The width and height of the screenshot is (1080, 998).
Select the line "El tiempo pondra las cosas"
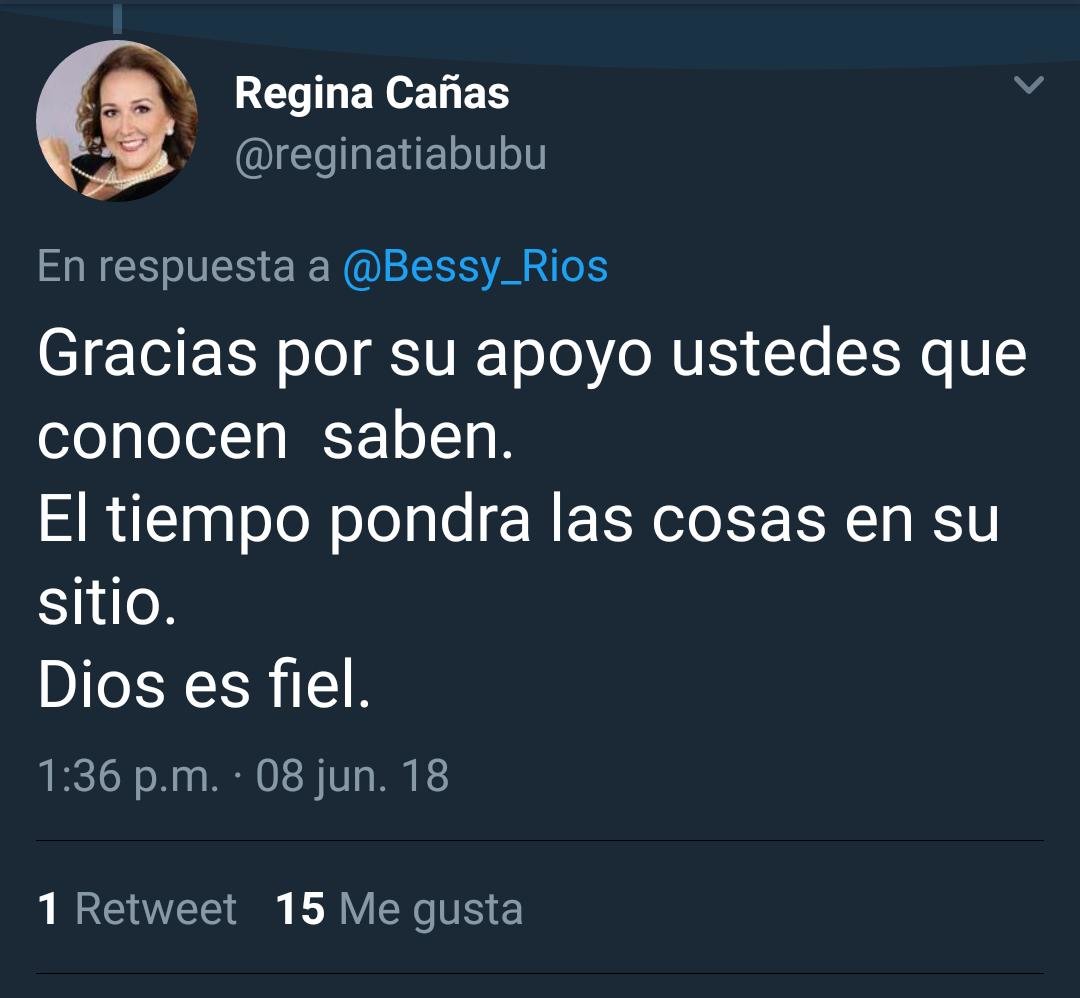[518, 522]
